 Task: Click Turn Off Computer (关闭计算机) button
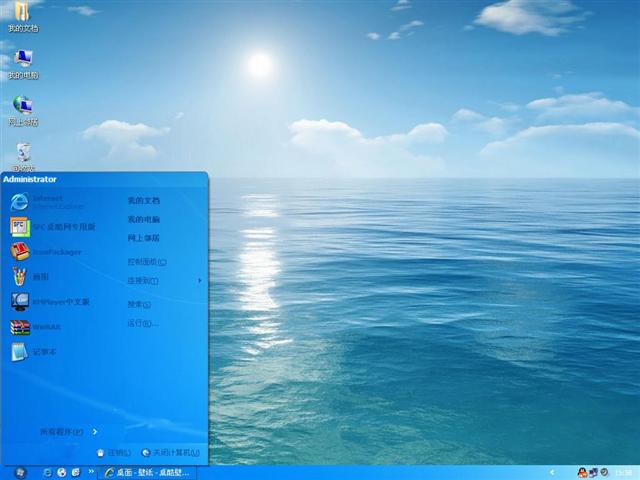click(171, 453)
